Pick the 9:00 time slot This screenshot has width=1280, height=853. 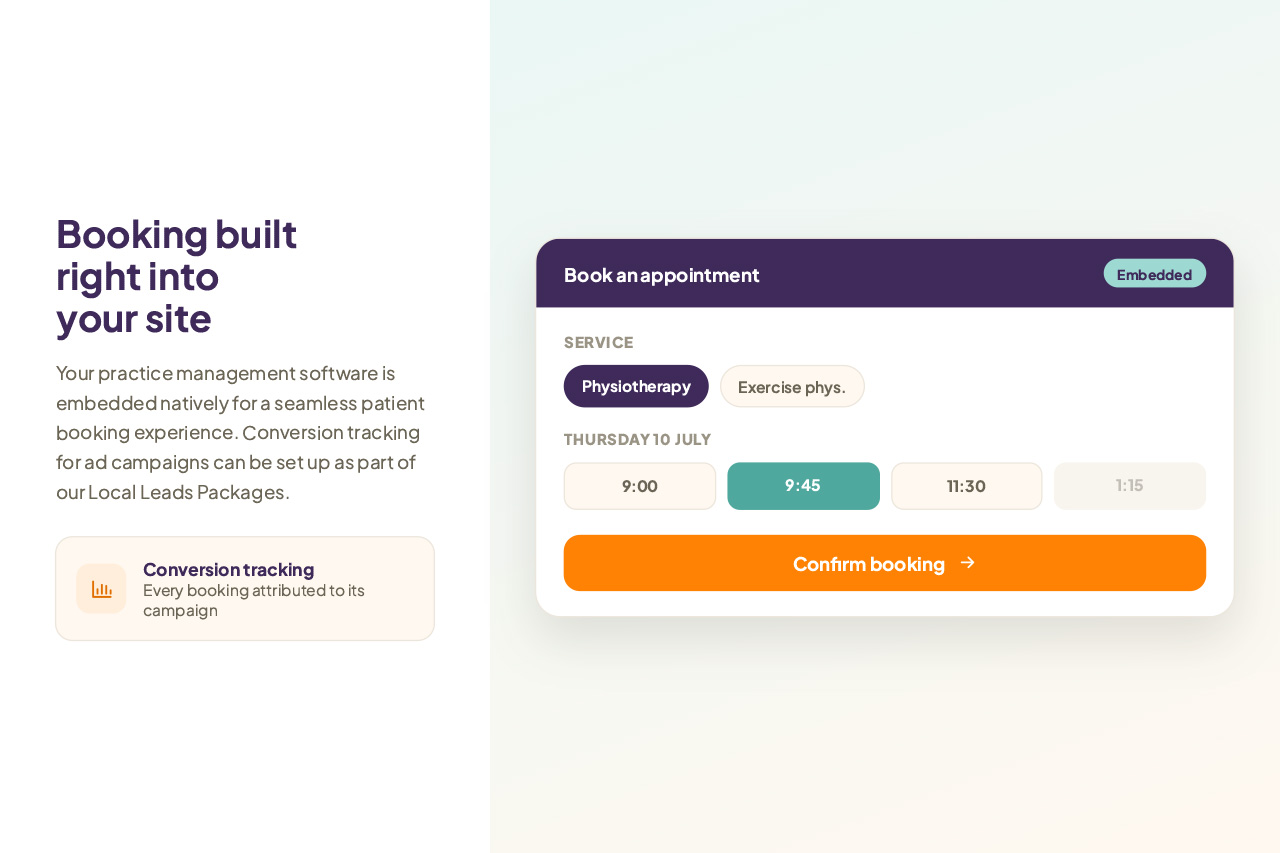640,486
